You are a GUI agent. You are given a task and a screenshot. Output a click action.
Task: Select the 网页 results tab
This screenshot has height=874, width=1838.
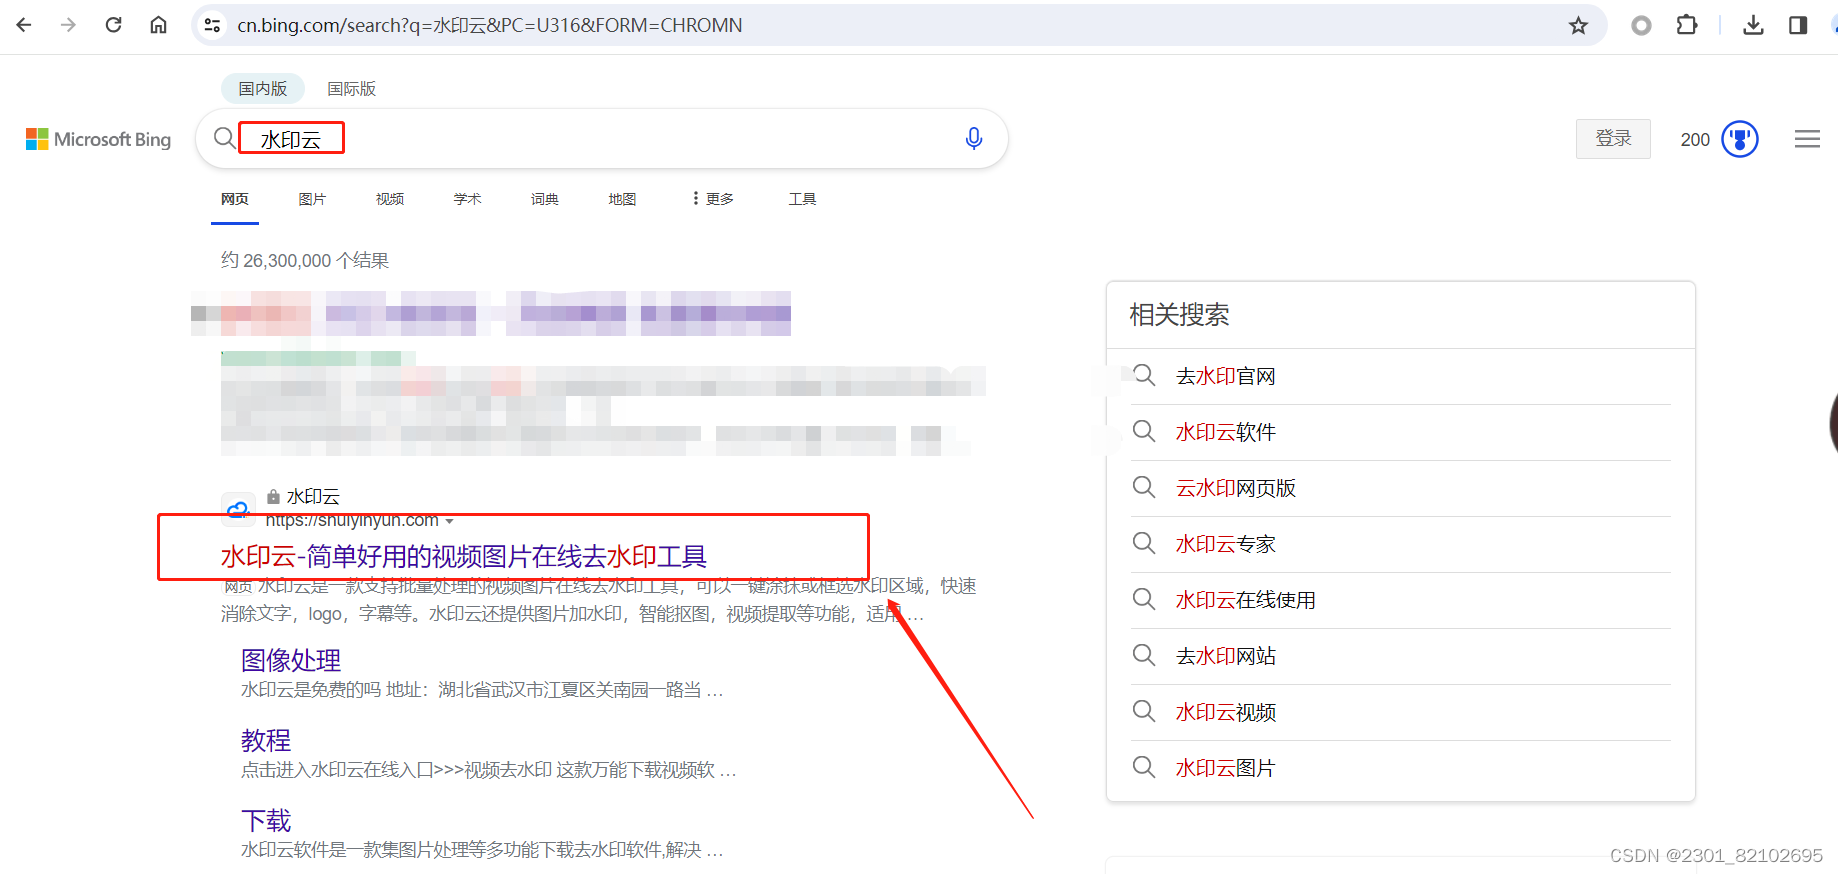[235, 199]
